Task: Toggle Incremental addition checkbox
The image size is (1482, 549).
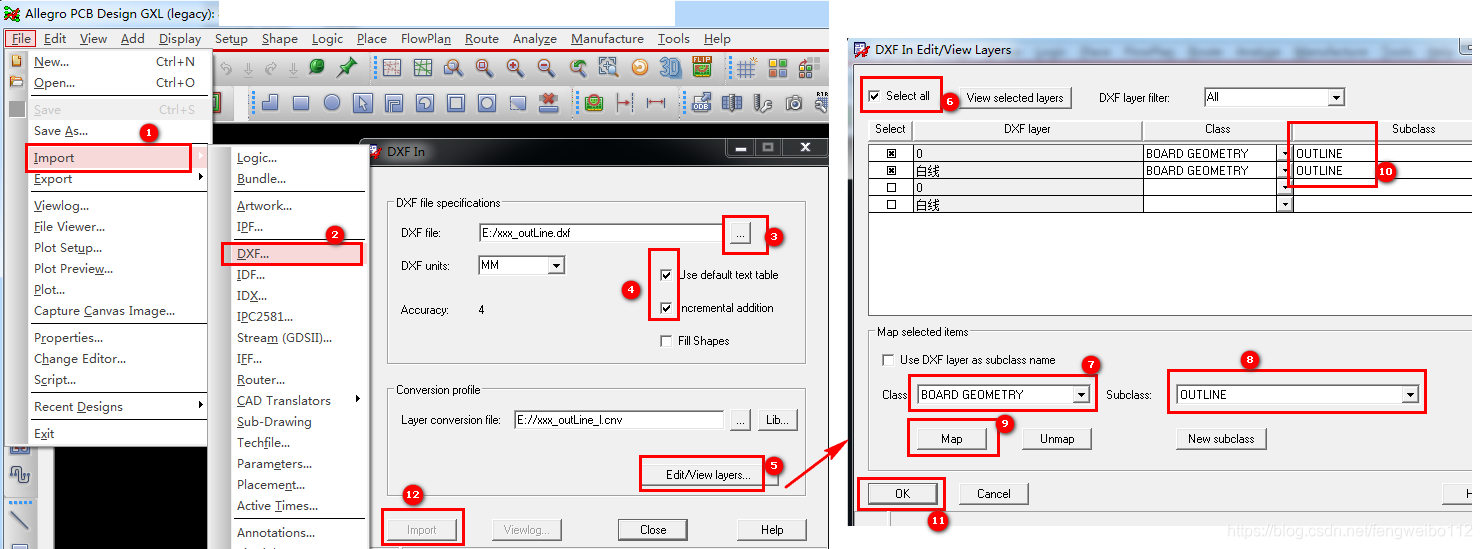Action: pos(666,308)
